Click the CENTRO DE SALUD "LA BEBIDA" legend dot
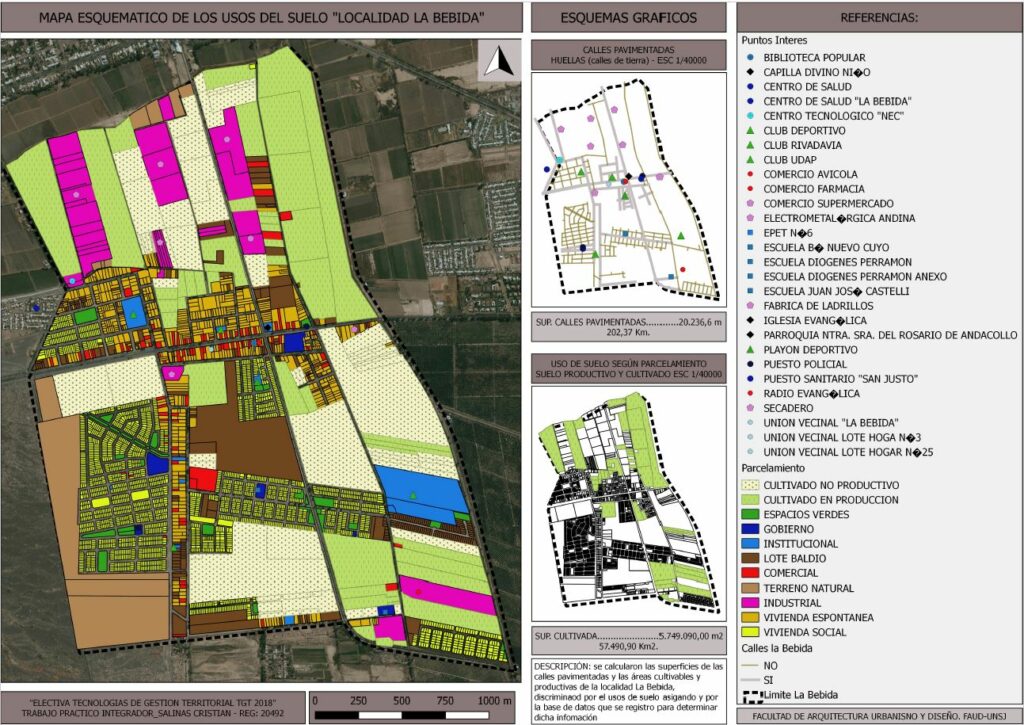This screenshot has height=725, width=1024. [x=750, y=101]
